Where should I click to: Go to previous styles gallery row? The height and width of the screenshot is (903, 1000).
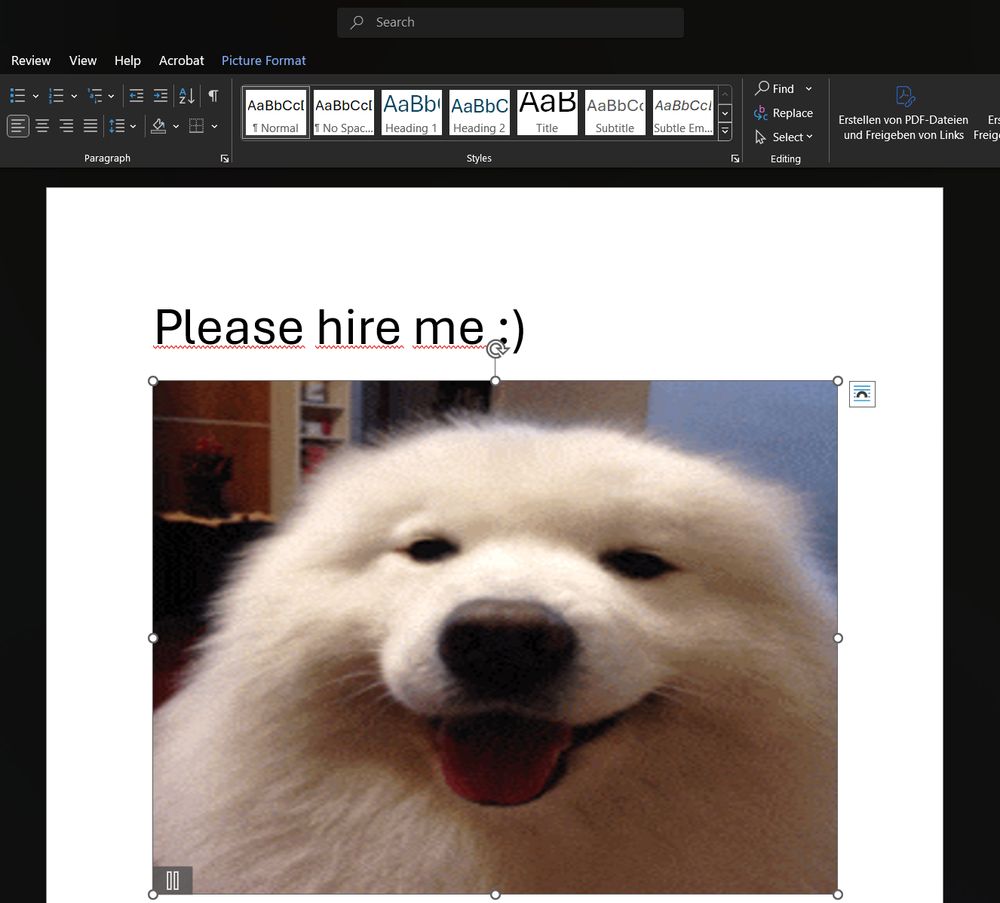click(725, 94)
